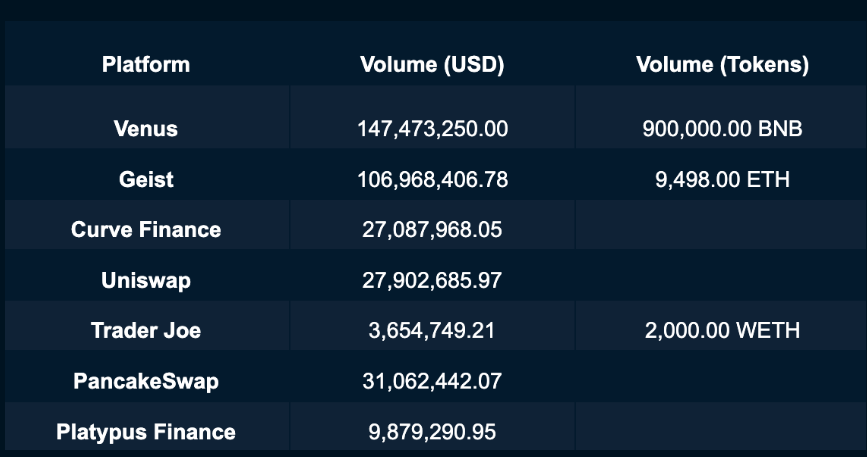Click the 2,000.00 WETH token cell

(x=722, y=330)
